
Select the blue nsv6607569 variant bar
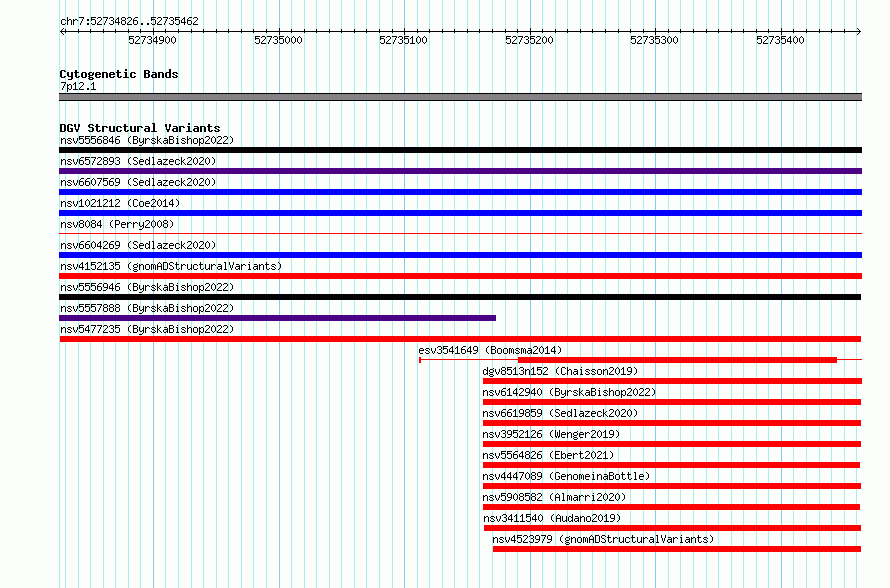(x=460, y=192)
